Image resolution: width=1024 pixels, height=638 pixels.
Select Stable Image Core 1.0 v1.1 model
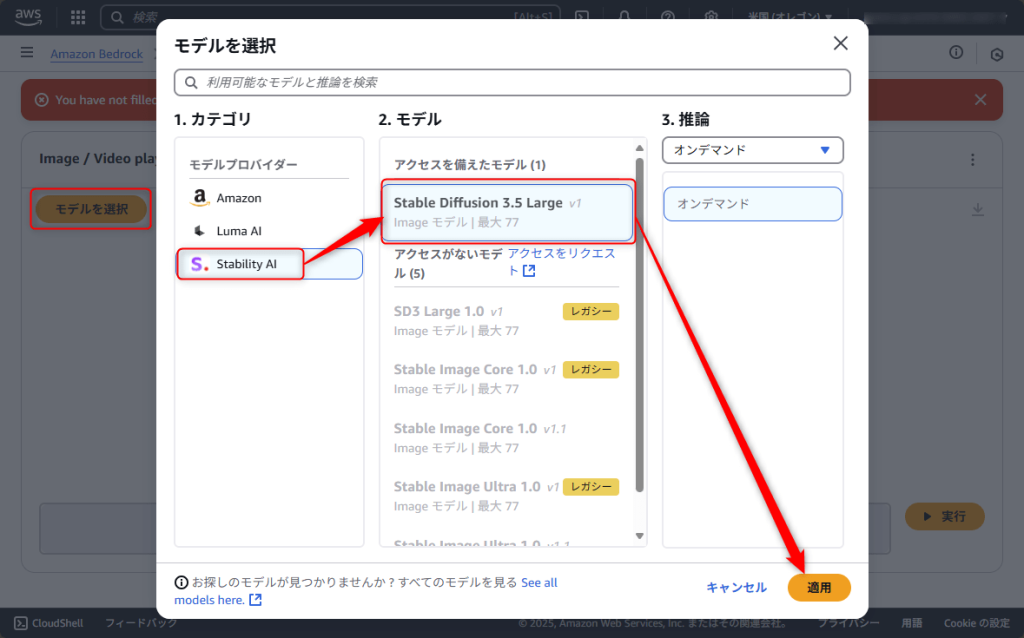point(506,438)
